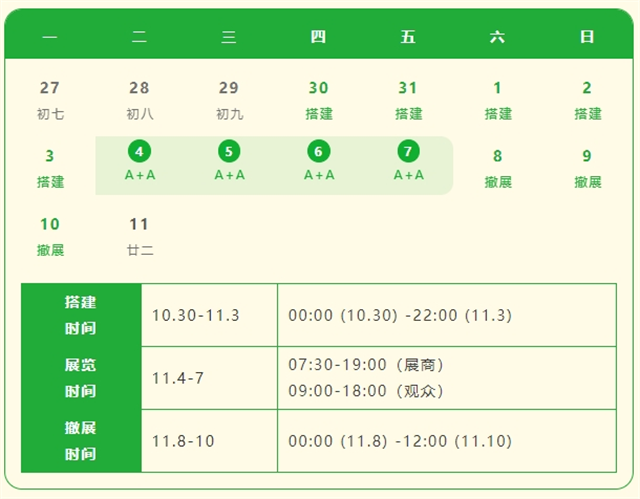Select the green circled date 4
This screenshot has height=499, width=640.
139,152
